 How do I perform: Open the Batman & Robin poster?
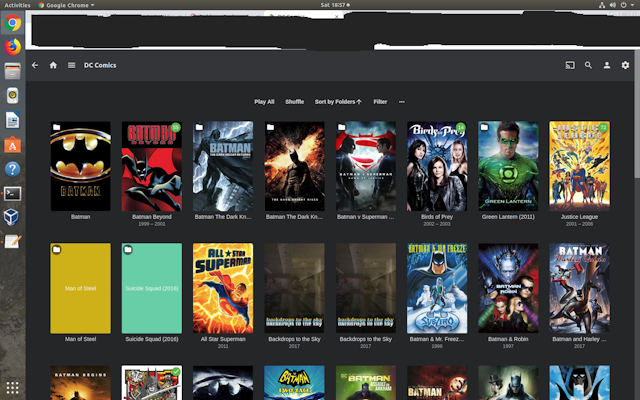pyautogui.click(x=508, y=288)
